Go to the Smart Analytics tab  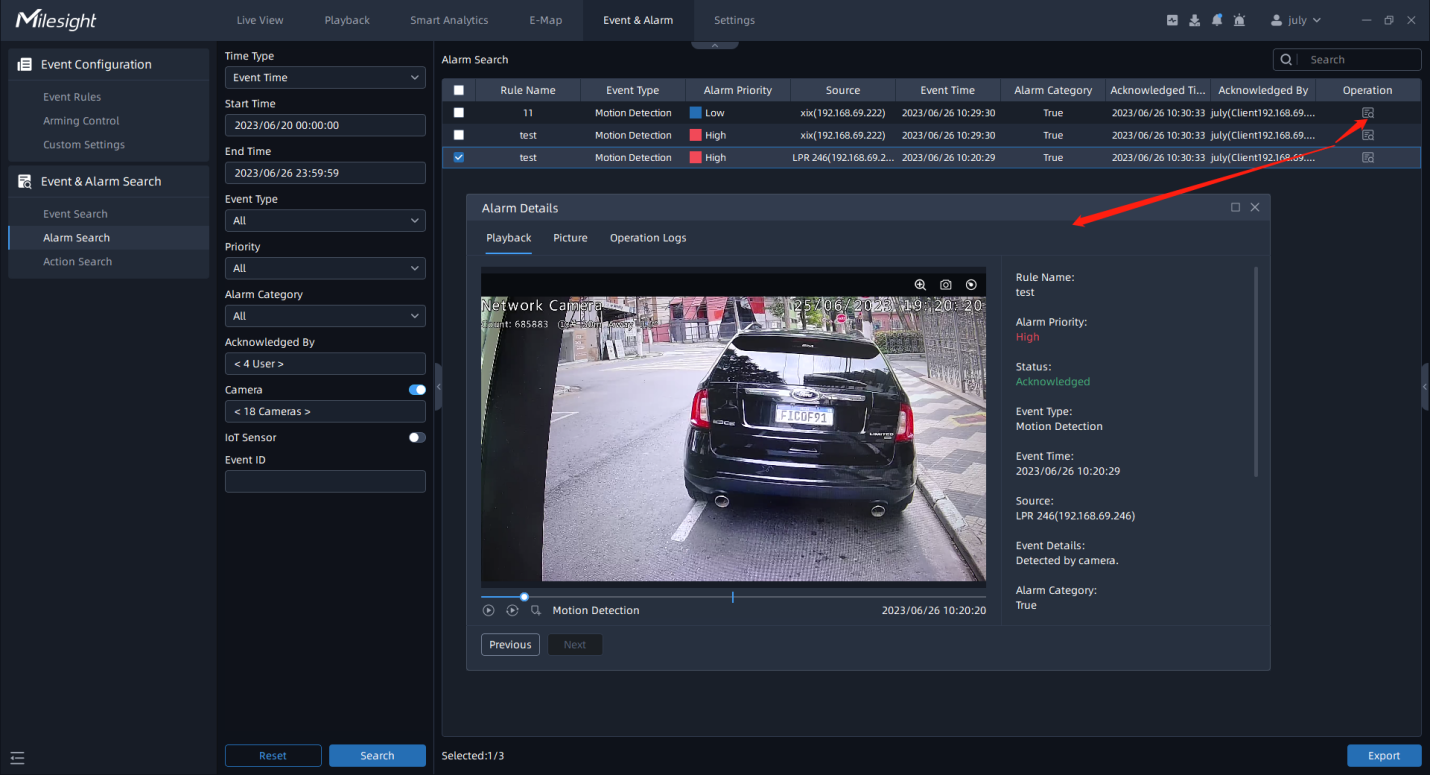coord(449,20)
